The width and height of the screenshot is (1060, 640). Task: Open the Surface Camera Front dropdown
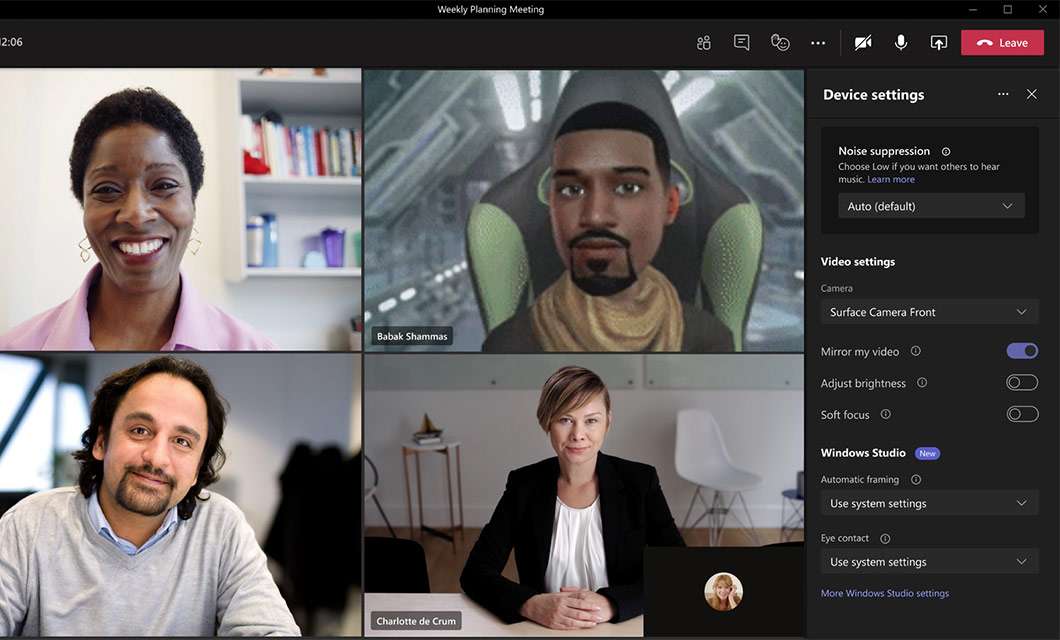929,312
